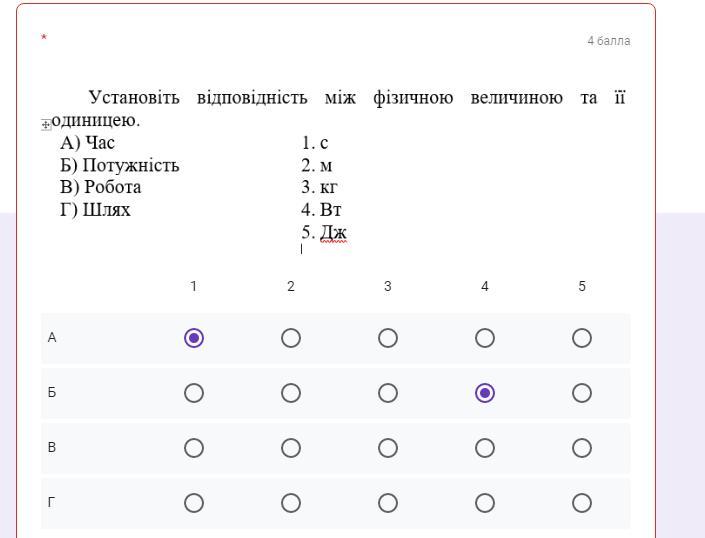Select option 1 for row Г
This screenshot has height=538, width=705.
pos(194,503)
